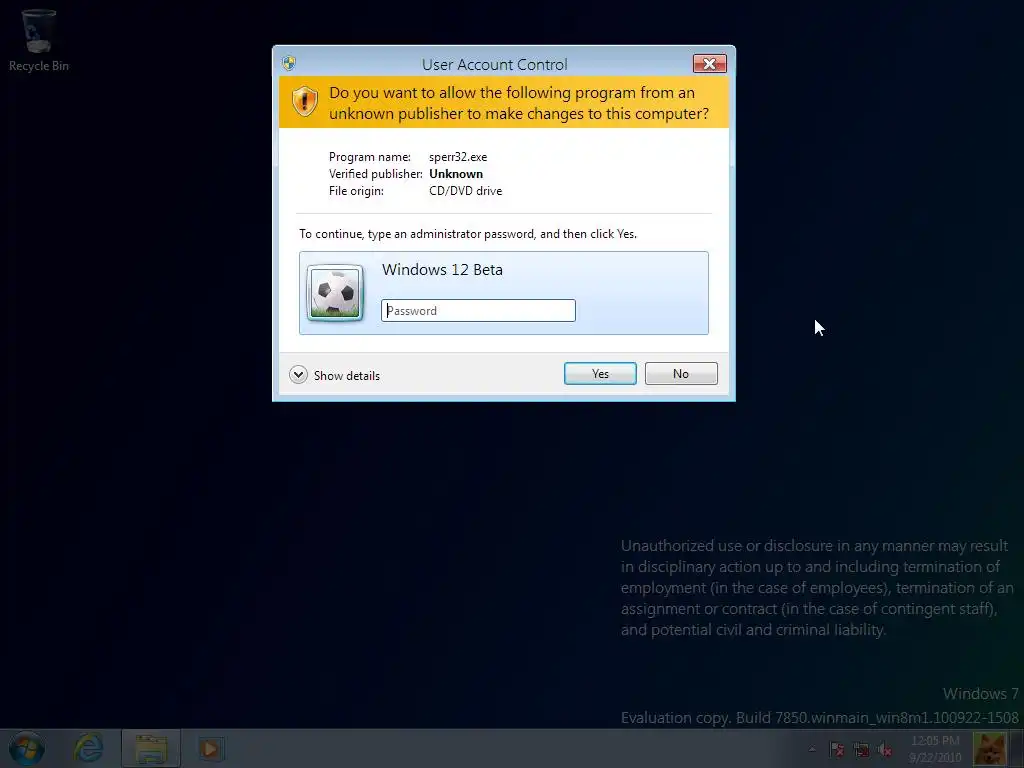Open Windows Explorer from the taskbar
Screen dimensions: 1024x768
click(x=151, y=748)
